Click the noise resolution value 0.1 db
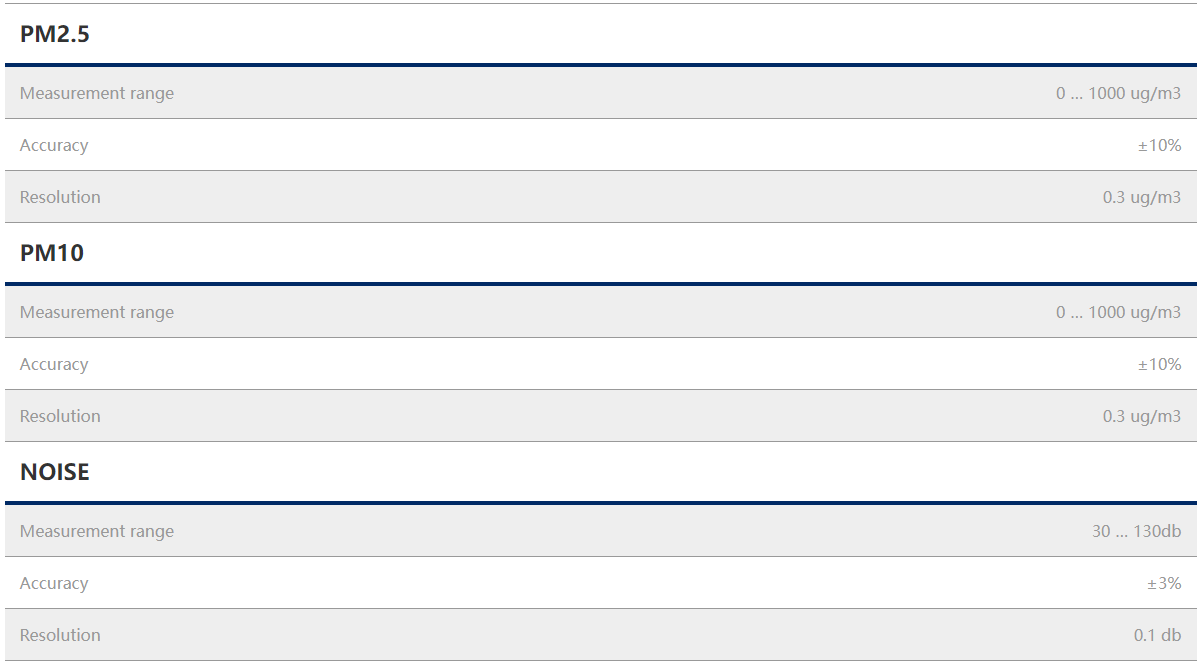 pyautogui.click(x=1157, y=635)
